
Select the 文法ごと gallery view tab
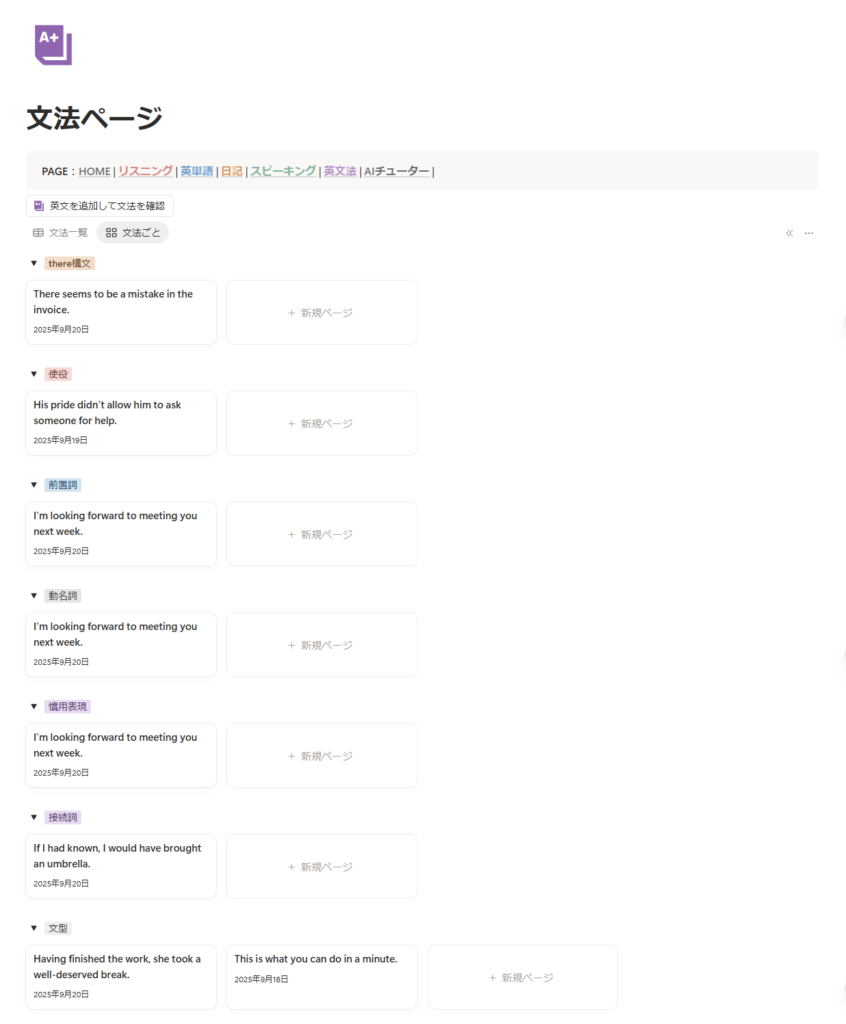(133, 233)
